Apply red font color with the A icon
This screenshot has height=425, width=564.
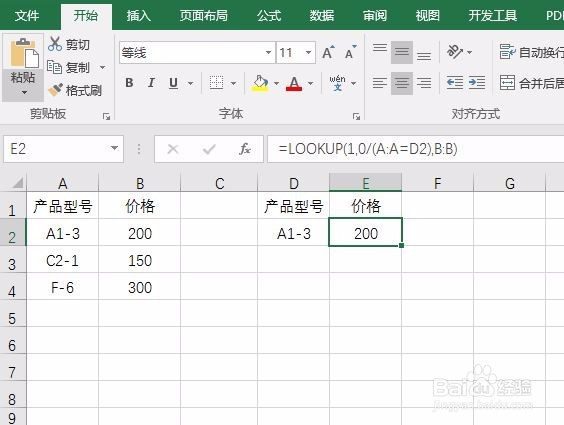294,83
